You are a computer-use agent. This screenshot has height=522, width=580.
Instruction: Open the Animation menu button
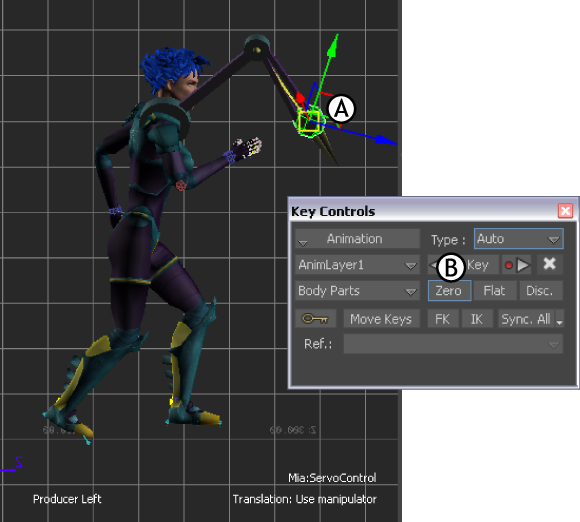pos(357,239)
